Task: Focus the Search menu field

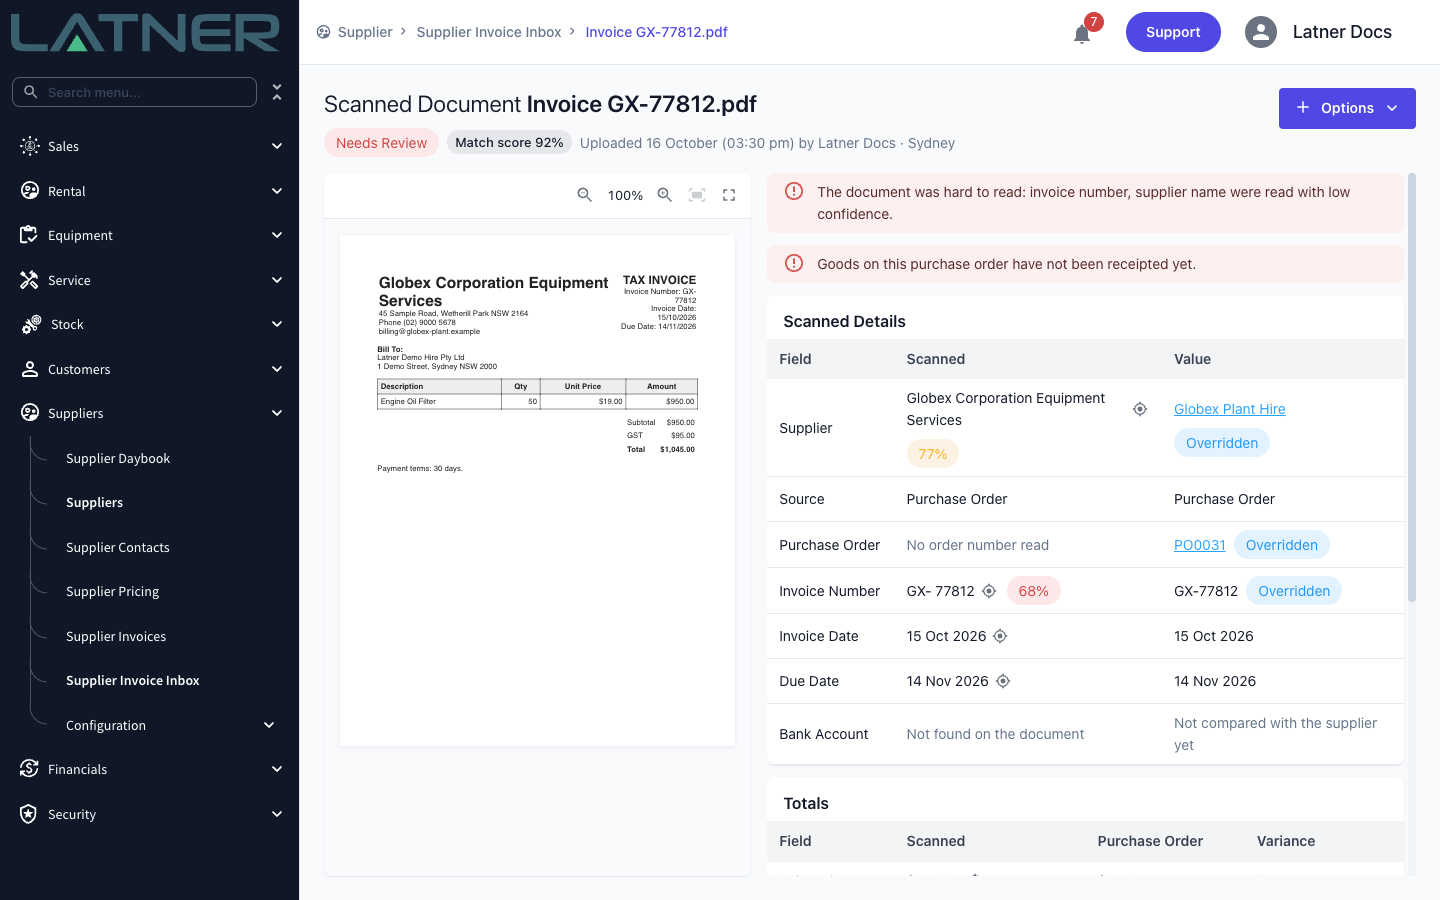Action: pyautogui.click(x=134, y=92)
